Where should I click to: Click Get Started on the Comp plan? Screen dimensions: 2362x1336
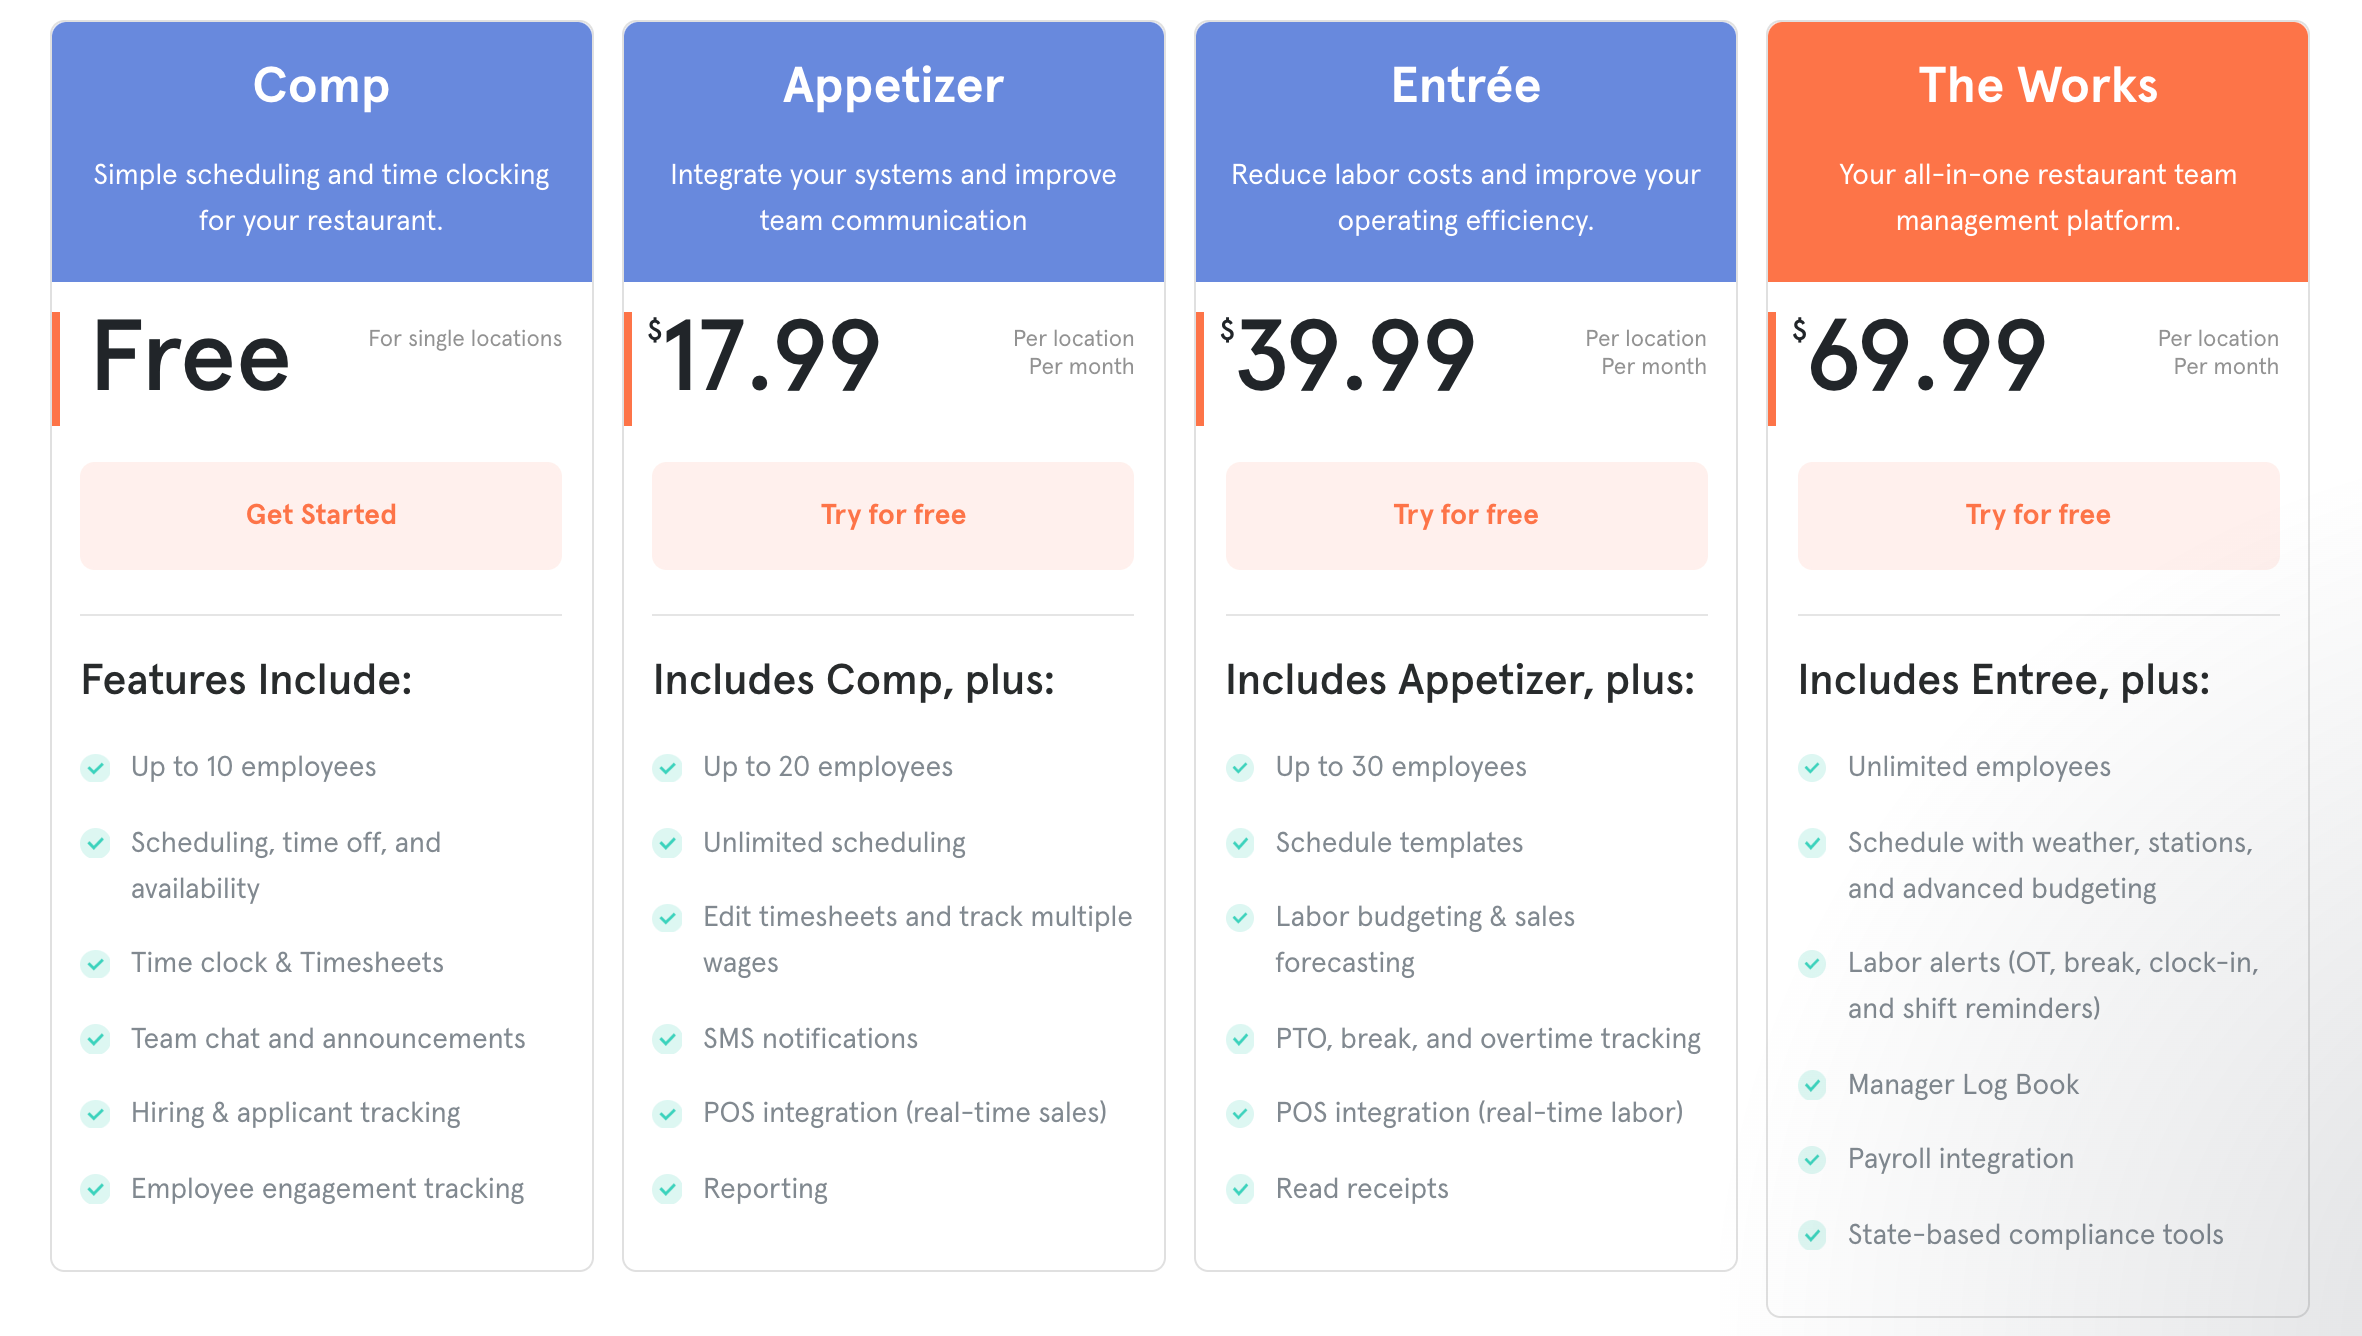pyautogui.click(x=320, y=515)
